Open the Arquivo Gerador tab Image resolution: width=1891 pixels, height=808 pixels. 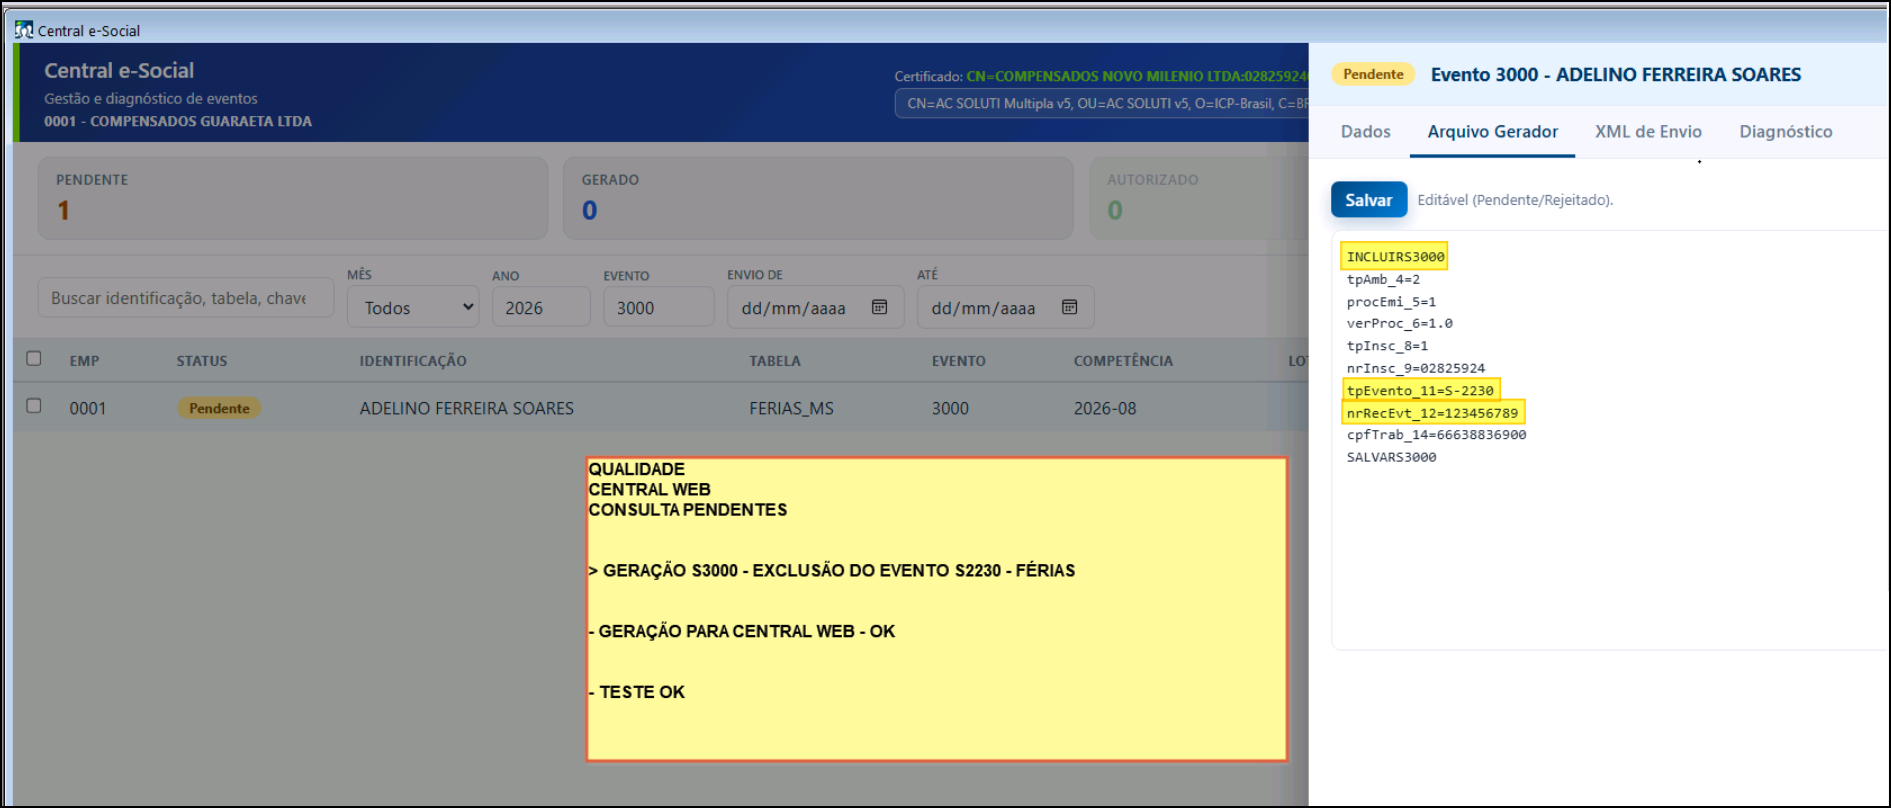click(x=1492, y=131)
